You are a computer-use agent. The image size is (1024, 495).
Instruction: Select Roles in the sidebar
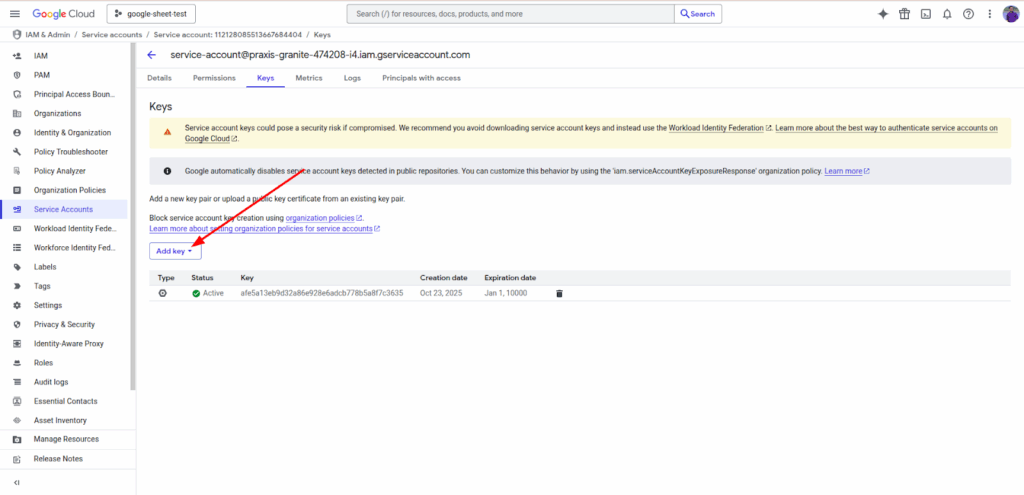(x=43, y=363)
